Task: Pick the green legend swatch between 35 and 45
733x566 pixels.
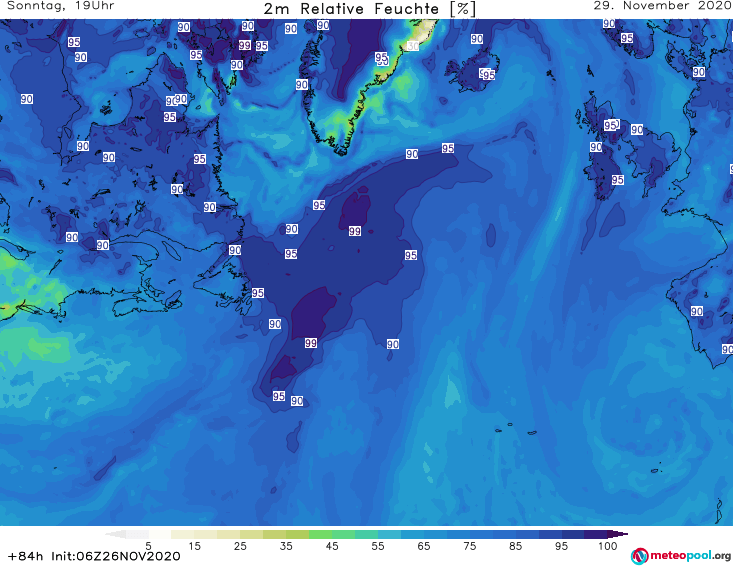Action: [320, 534]
